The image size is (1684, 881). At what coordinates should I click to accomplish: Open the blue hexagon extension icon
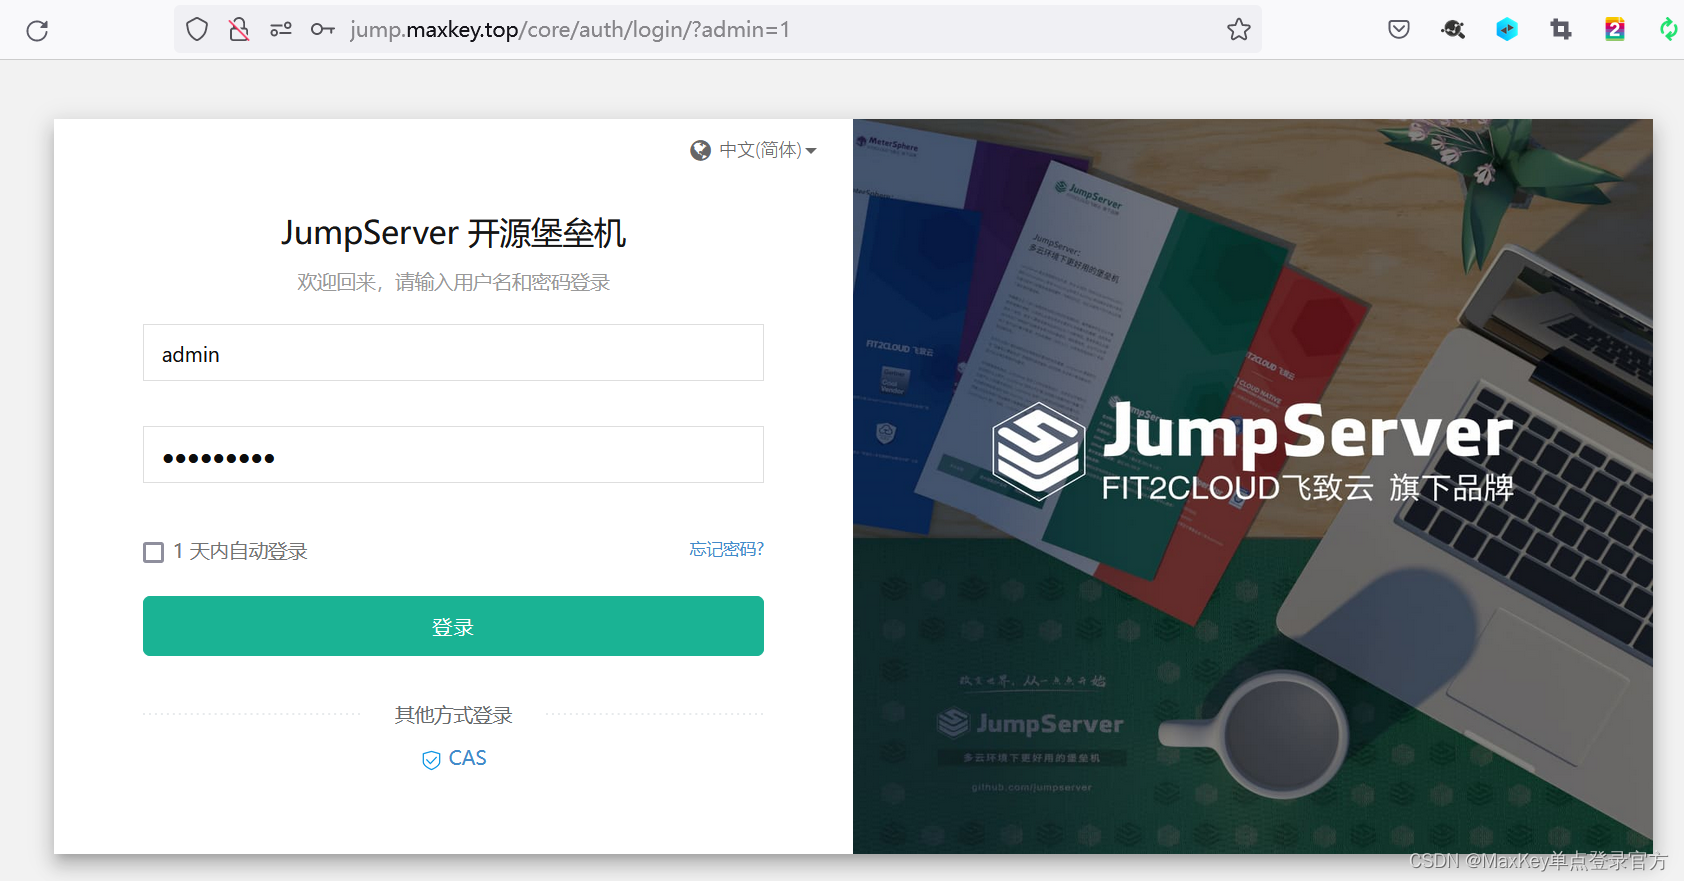pyautogui.click(x=1507, y=29)
